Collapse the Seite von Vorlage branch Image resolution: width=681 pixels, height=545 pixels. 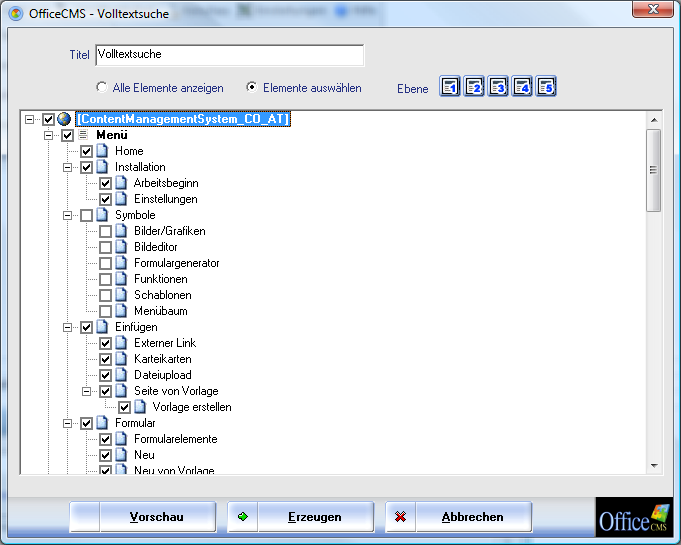click(x=86, y=391)
